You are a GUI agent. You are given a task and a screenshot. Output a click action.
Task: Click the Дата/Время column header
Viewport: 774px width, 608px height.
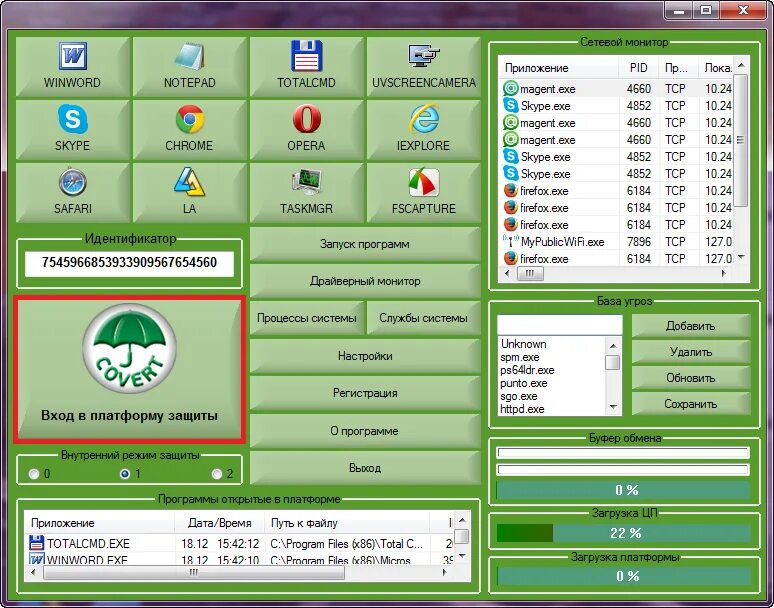[x=220, y=523]
